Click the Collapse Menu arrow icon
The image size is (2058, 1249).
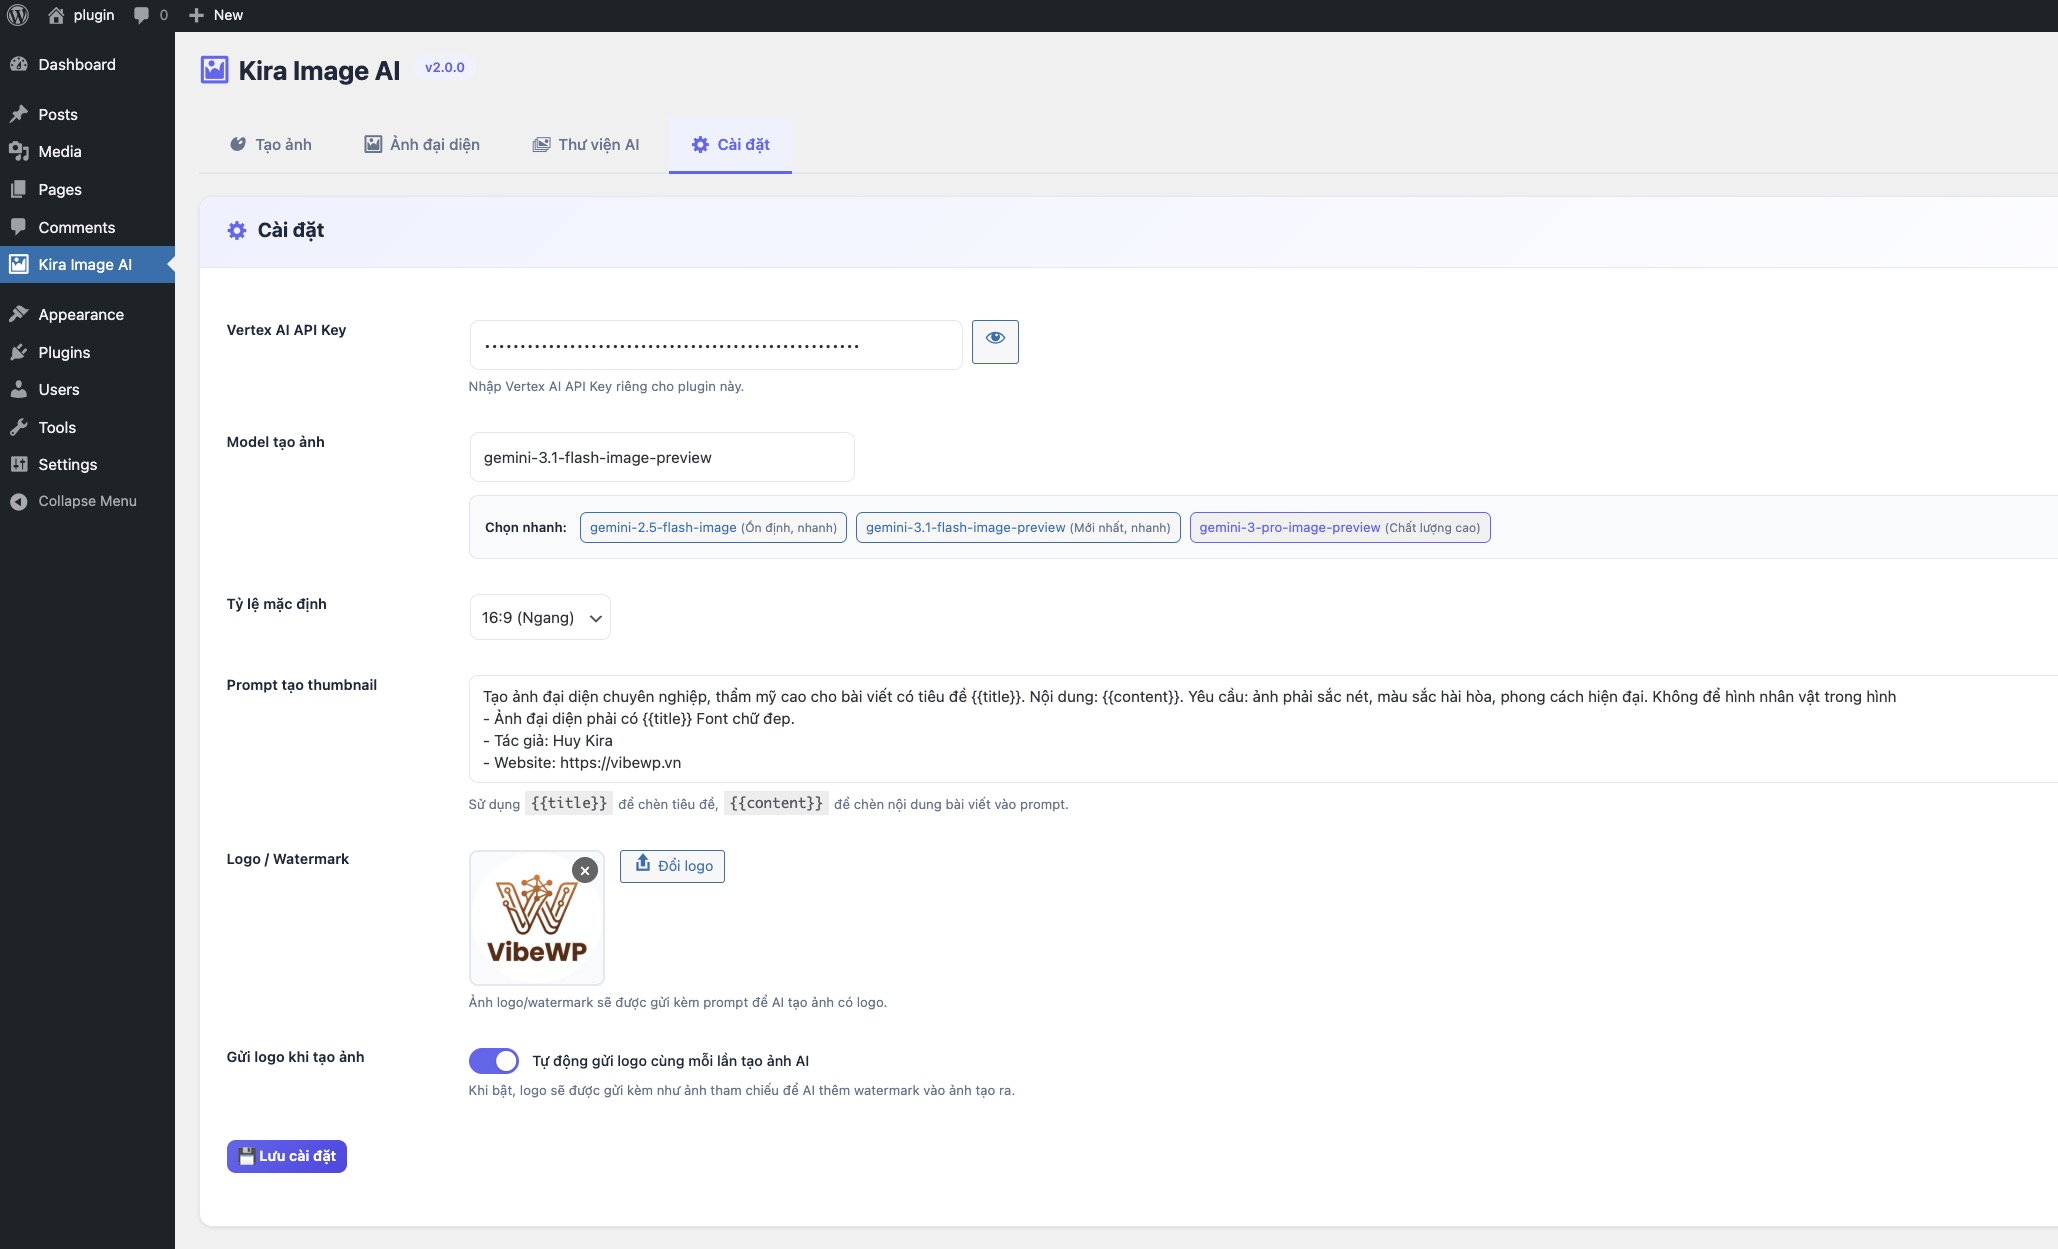coord(18,501)
